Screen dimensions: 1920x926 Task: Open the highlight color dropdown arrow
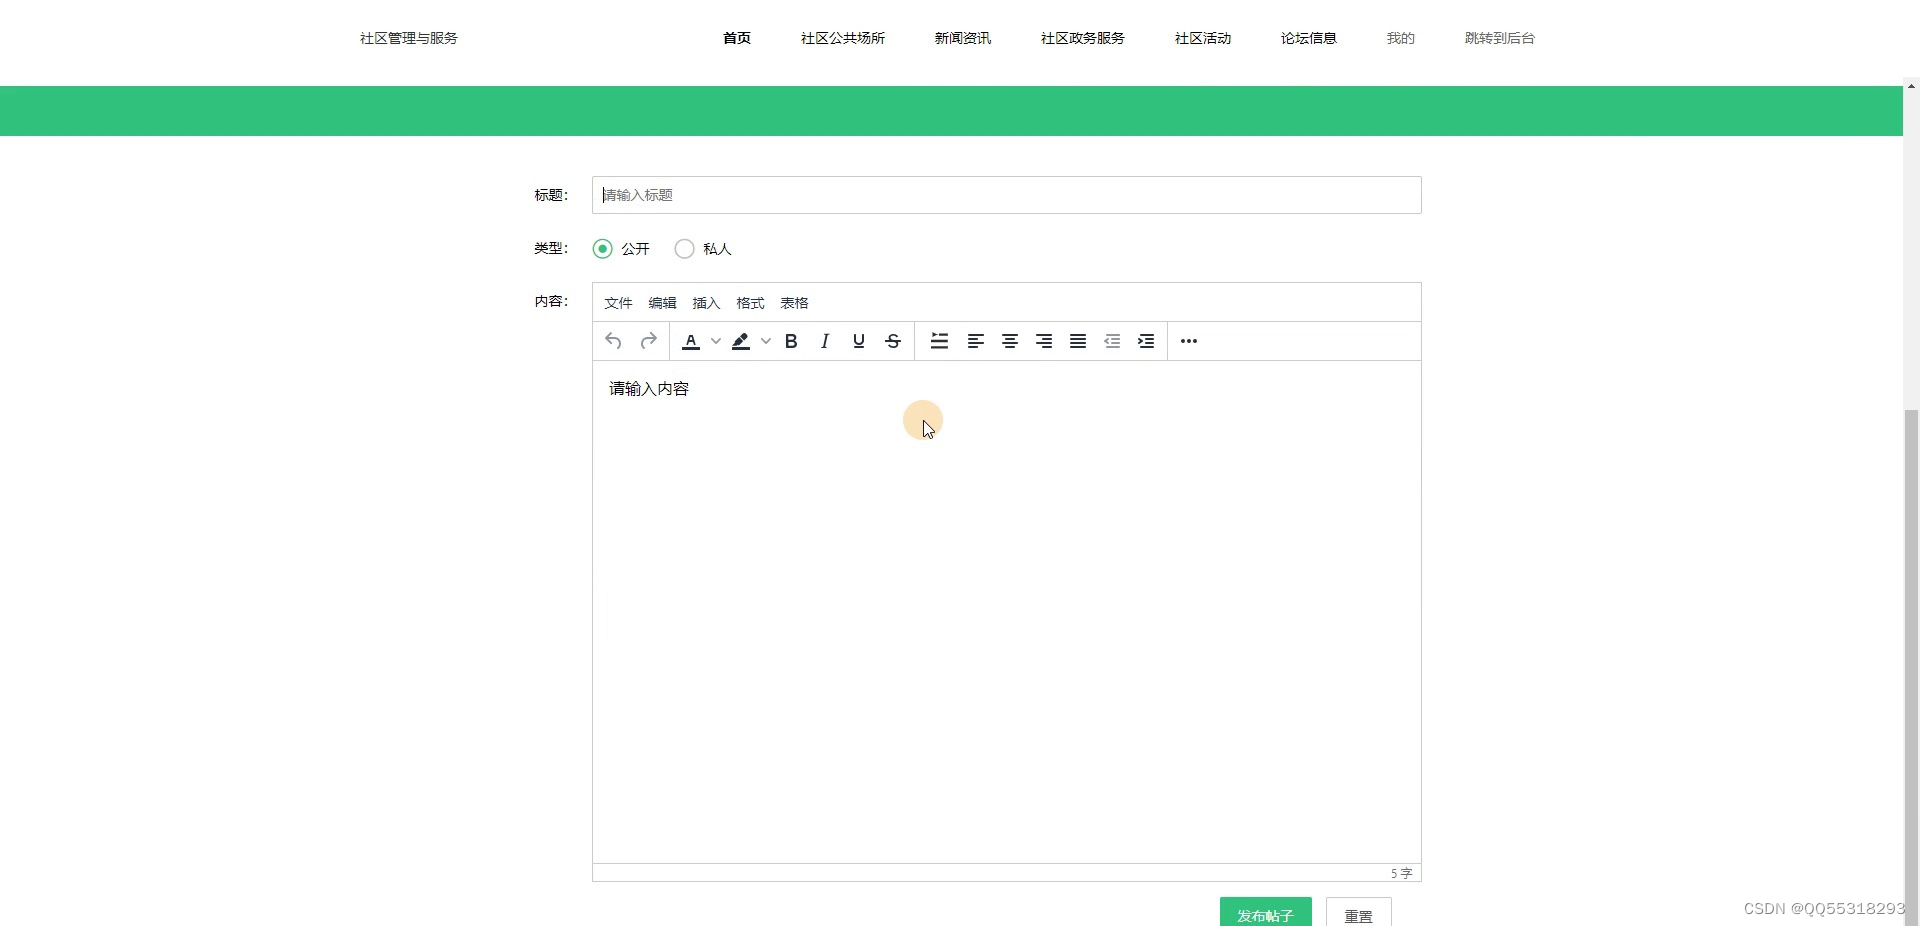coord(766,341)
